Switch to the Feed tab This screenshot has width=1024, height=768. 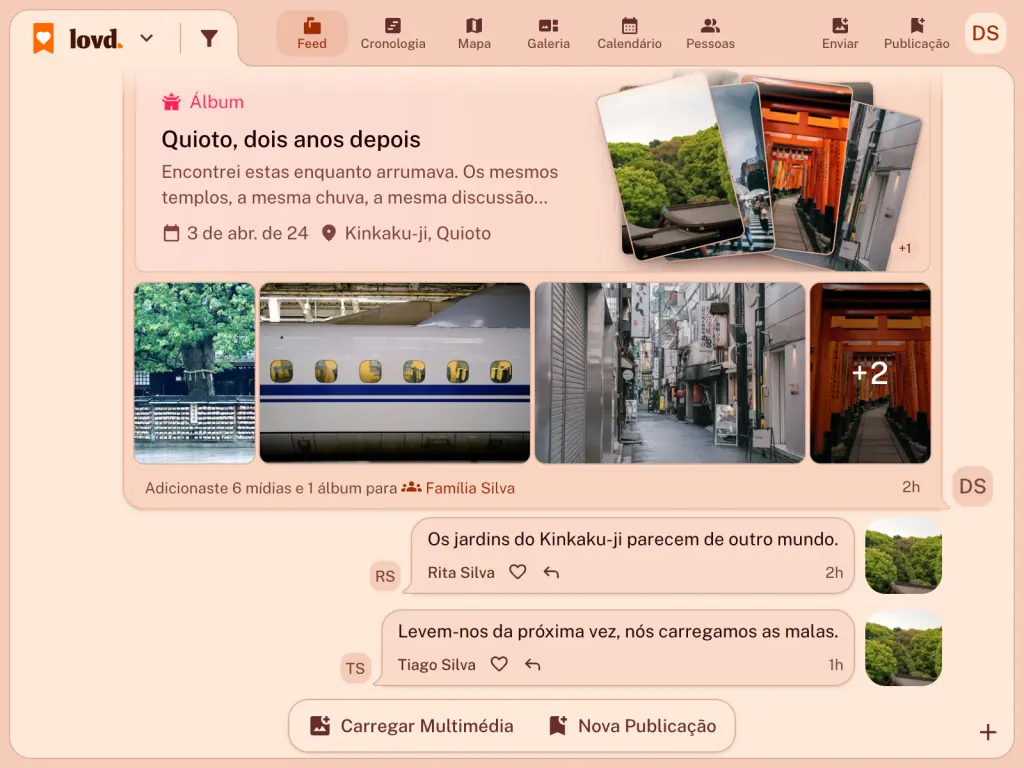click(312, 34)
